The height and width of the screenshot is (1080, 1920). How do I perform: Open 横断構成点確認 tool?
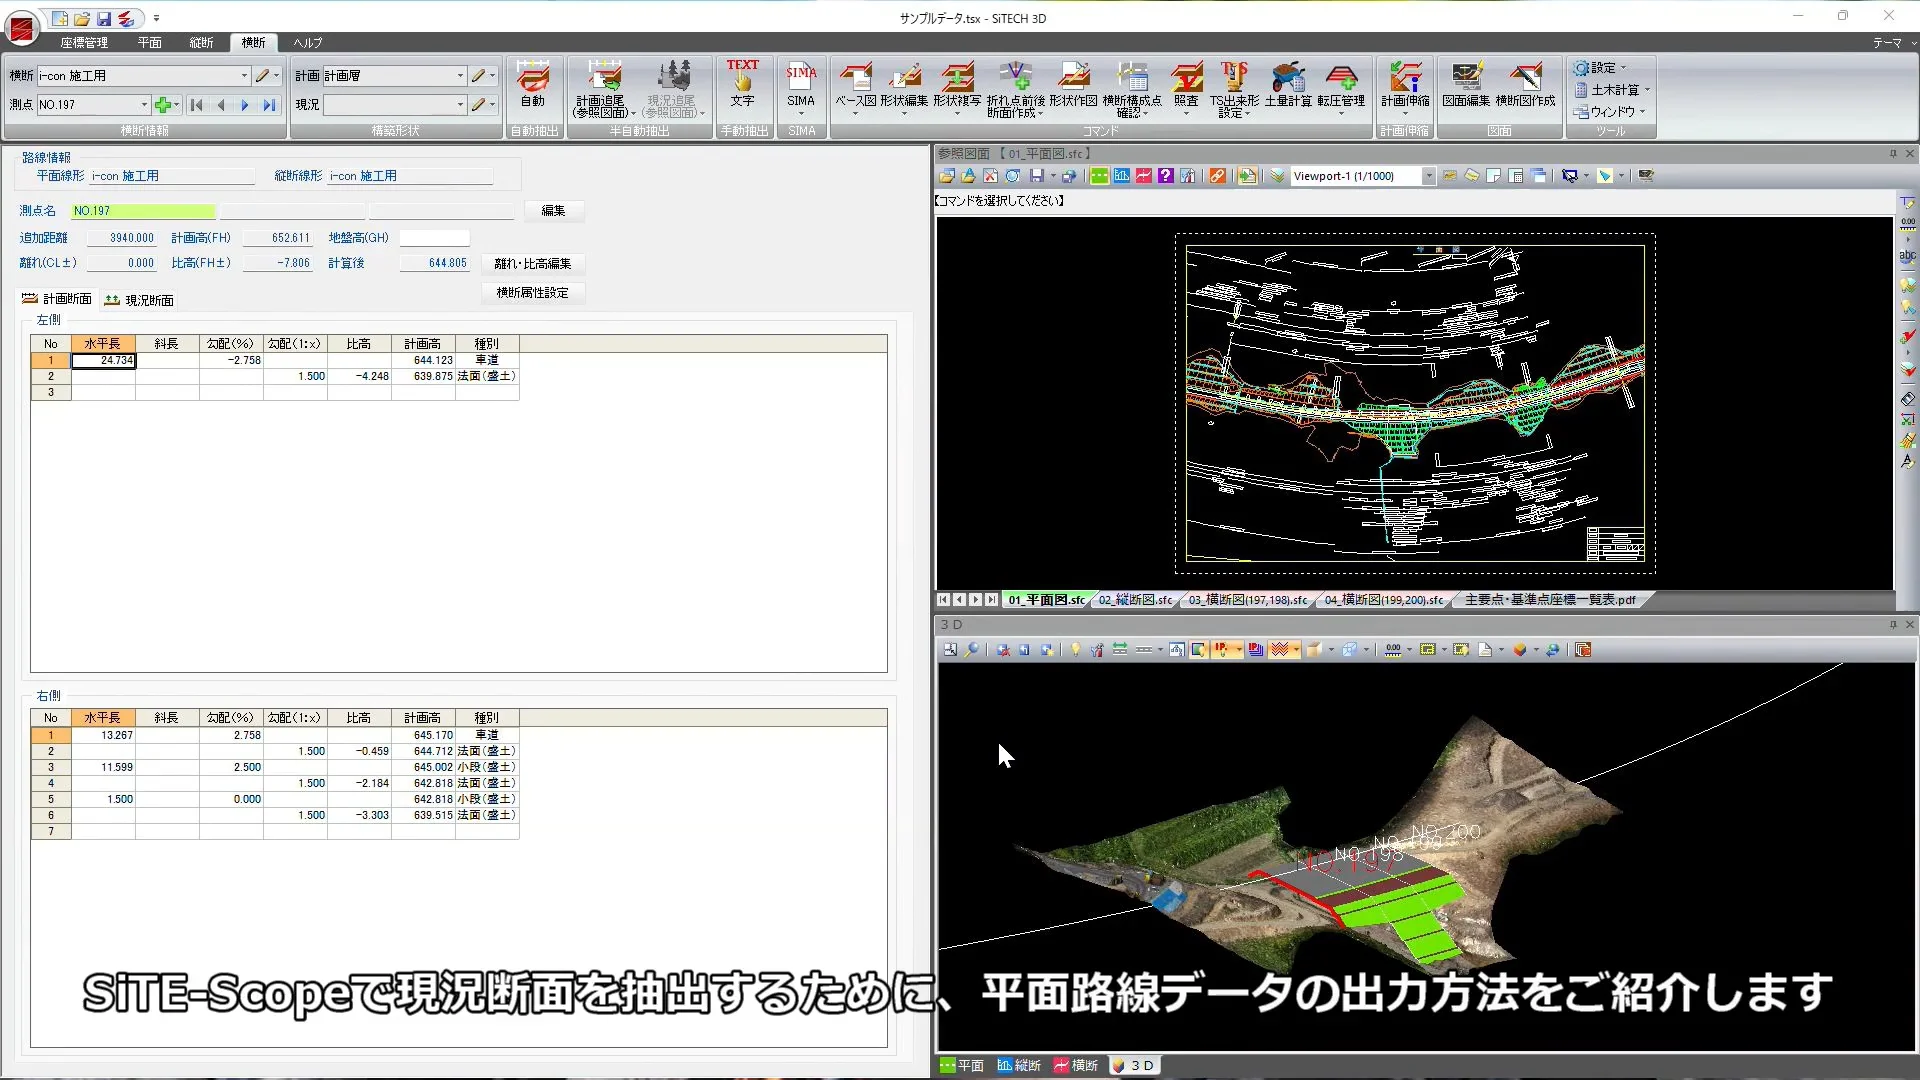pos(1132,89)
